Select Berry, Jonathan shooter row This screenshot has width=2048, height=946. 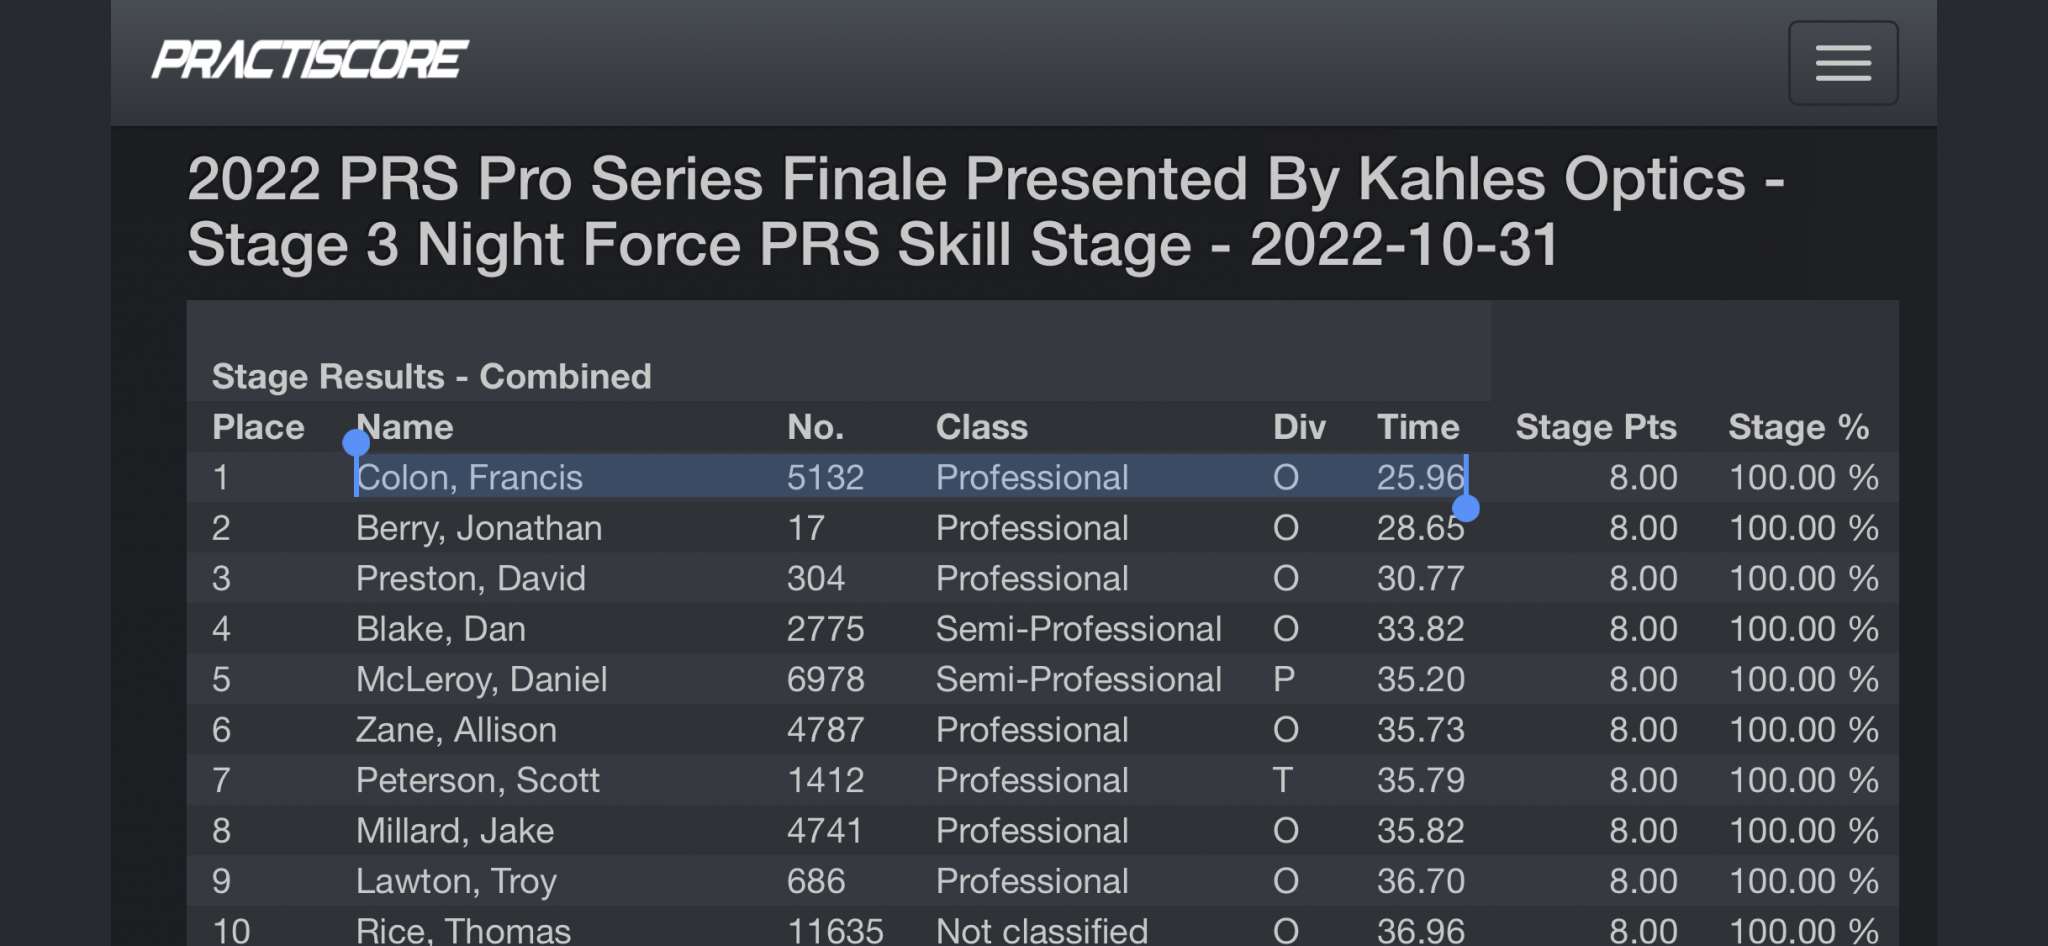coord(1042,528)
